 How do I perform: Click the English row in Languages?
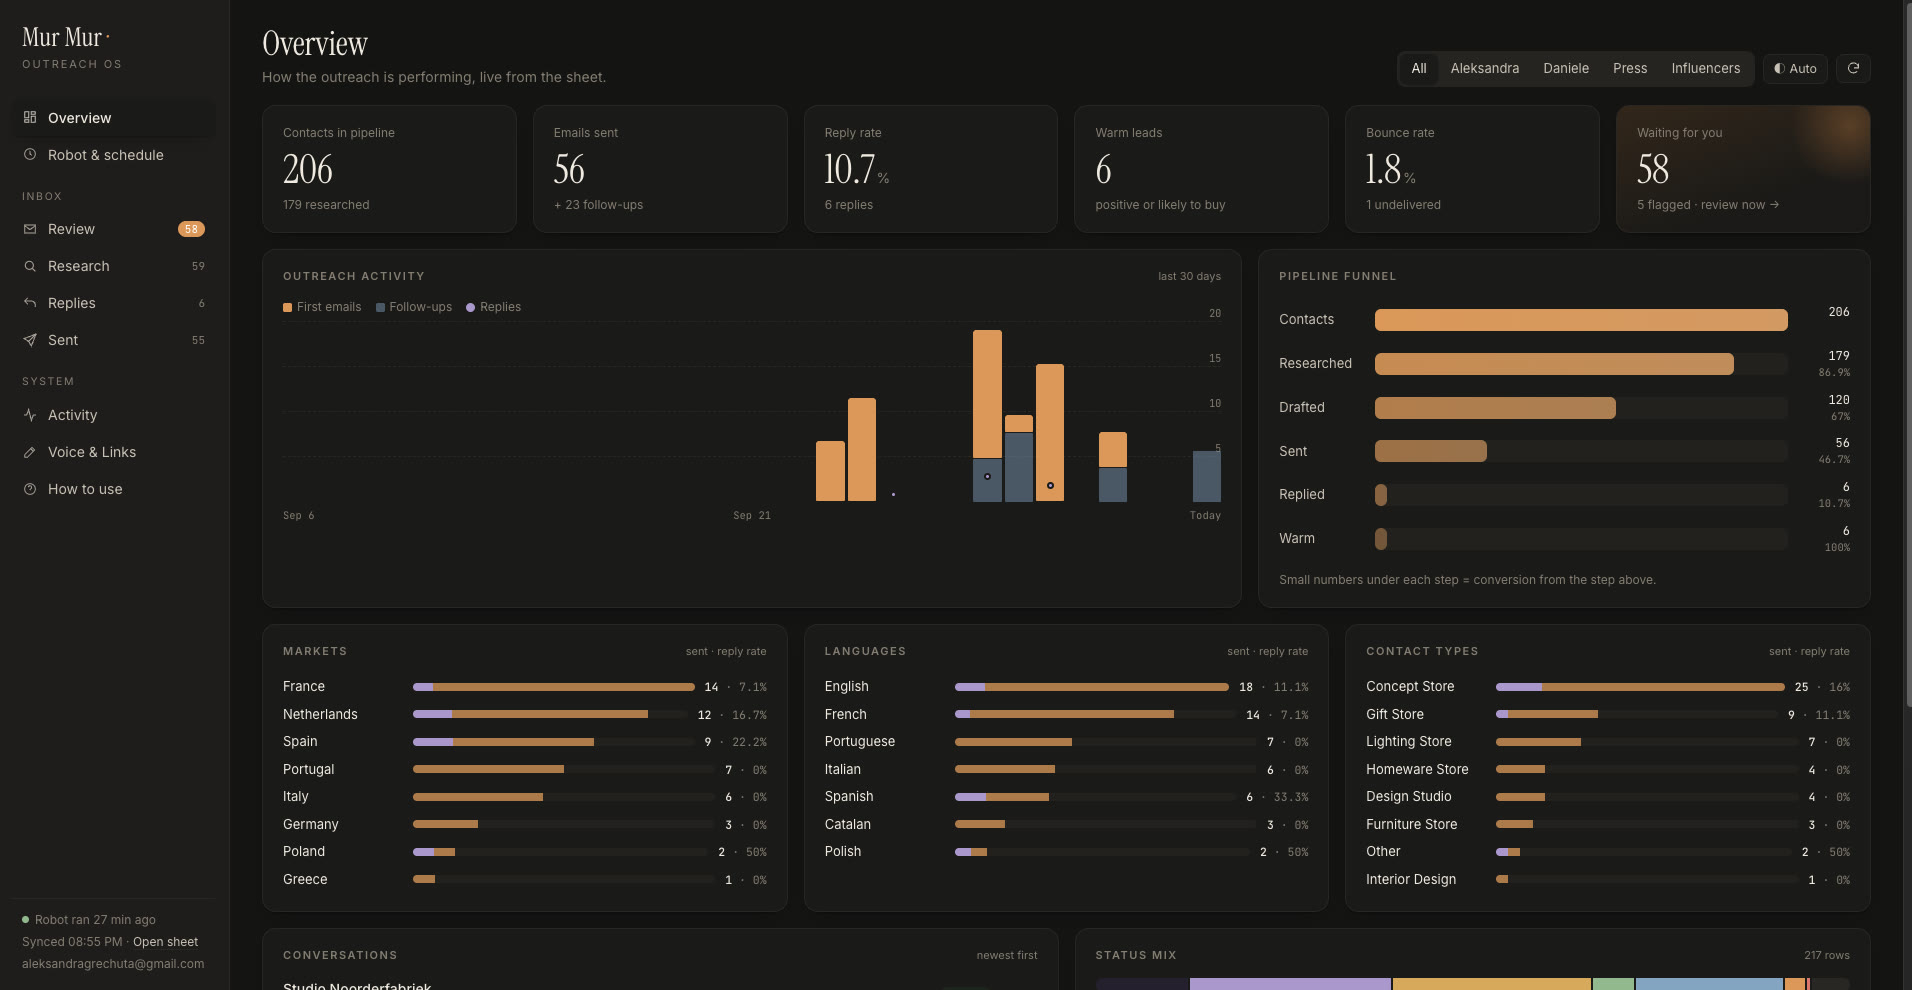tap(1066, 687)
